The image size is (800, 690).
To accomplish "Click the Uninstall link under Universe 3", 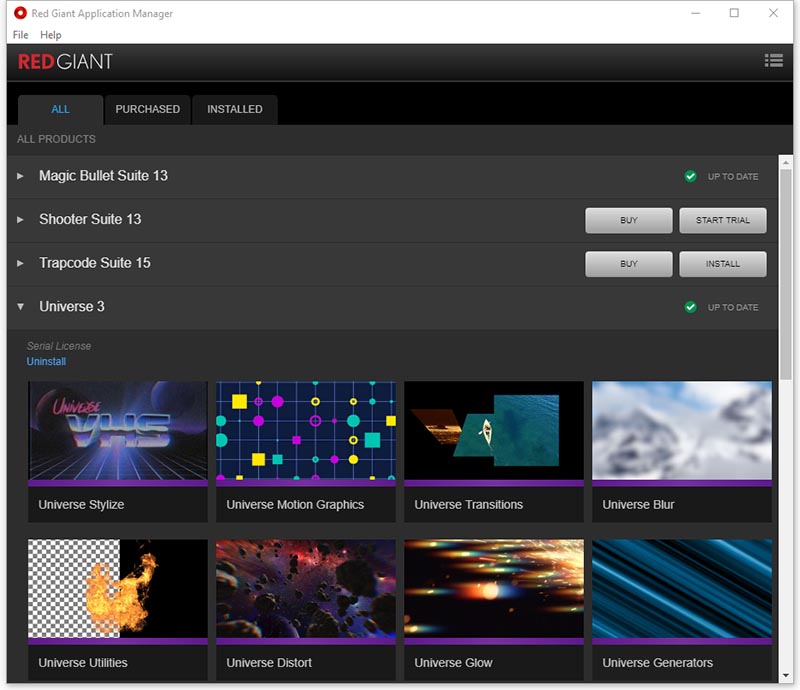I will tap(46, 361).
